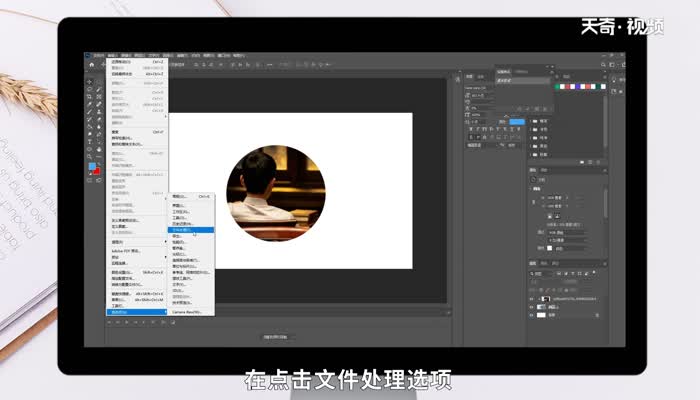Hide the bottom background layer eye

coord(533,315)
